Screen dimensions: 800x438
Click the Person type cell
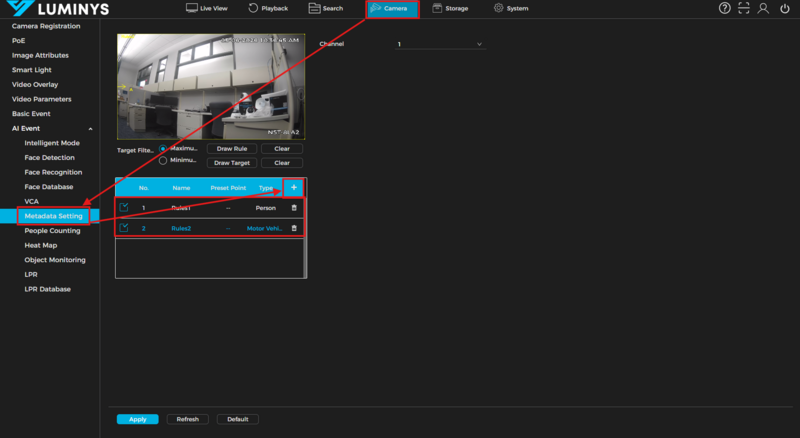coord(265,208)
